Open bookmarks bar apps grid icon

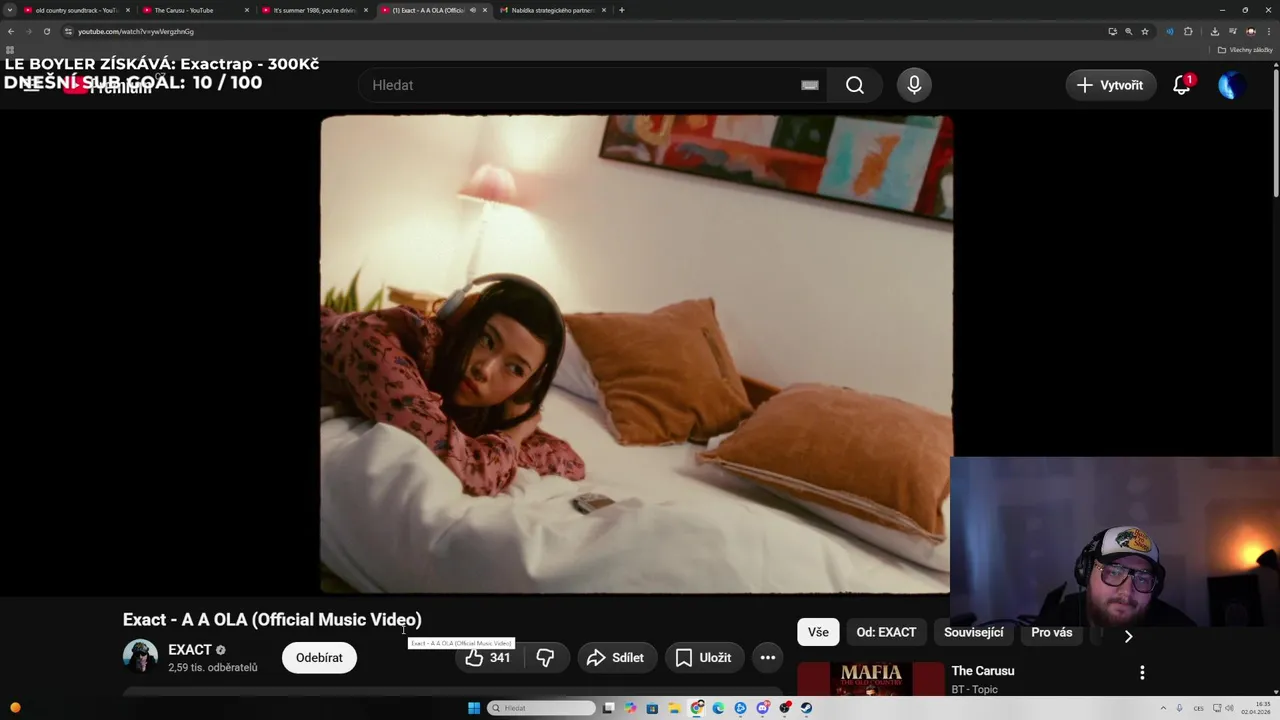coord(10,49)
